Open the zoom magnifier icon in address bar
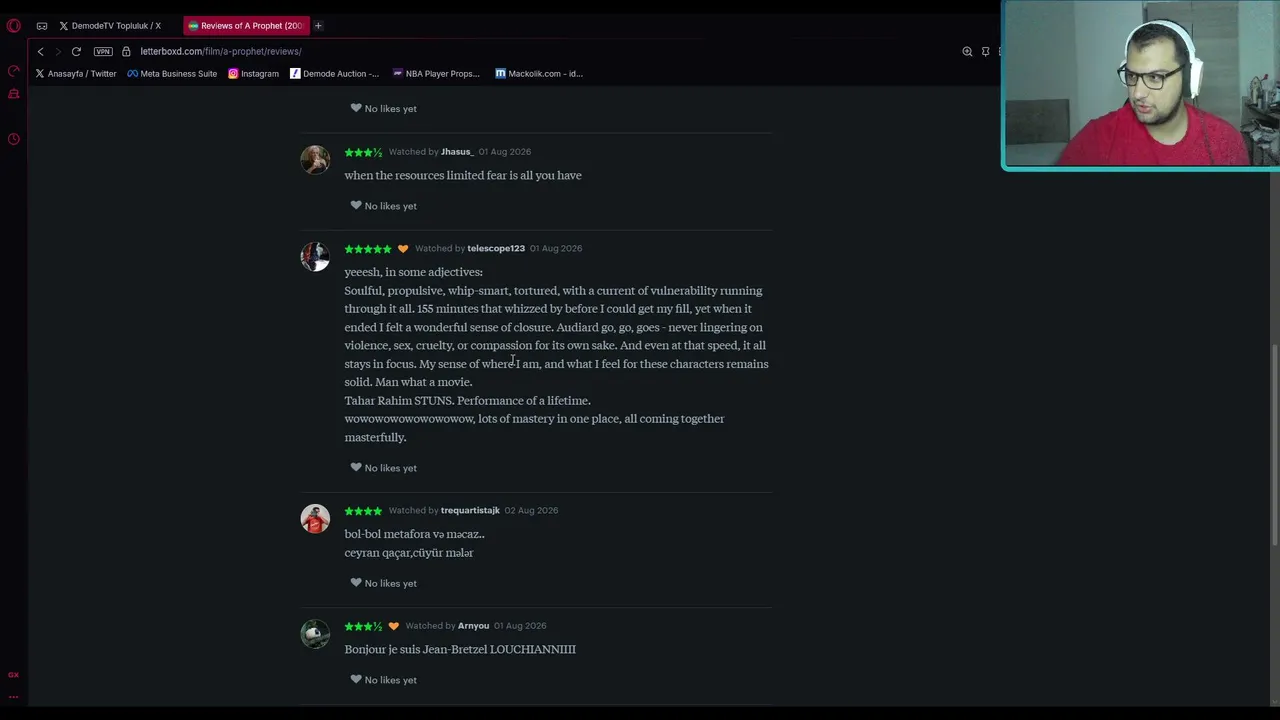This screenshot has width=1280, height=720. coord(967,51)
